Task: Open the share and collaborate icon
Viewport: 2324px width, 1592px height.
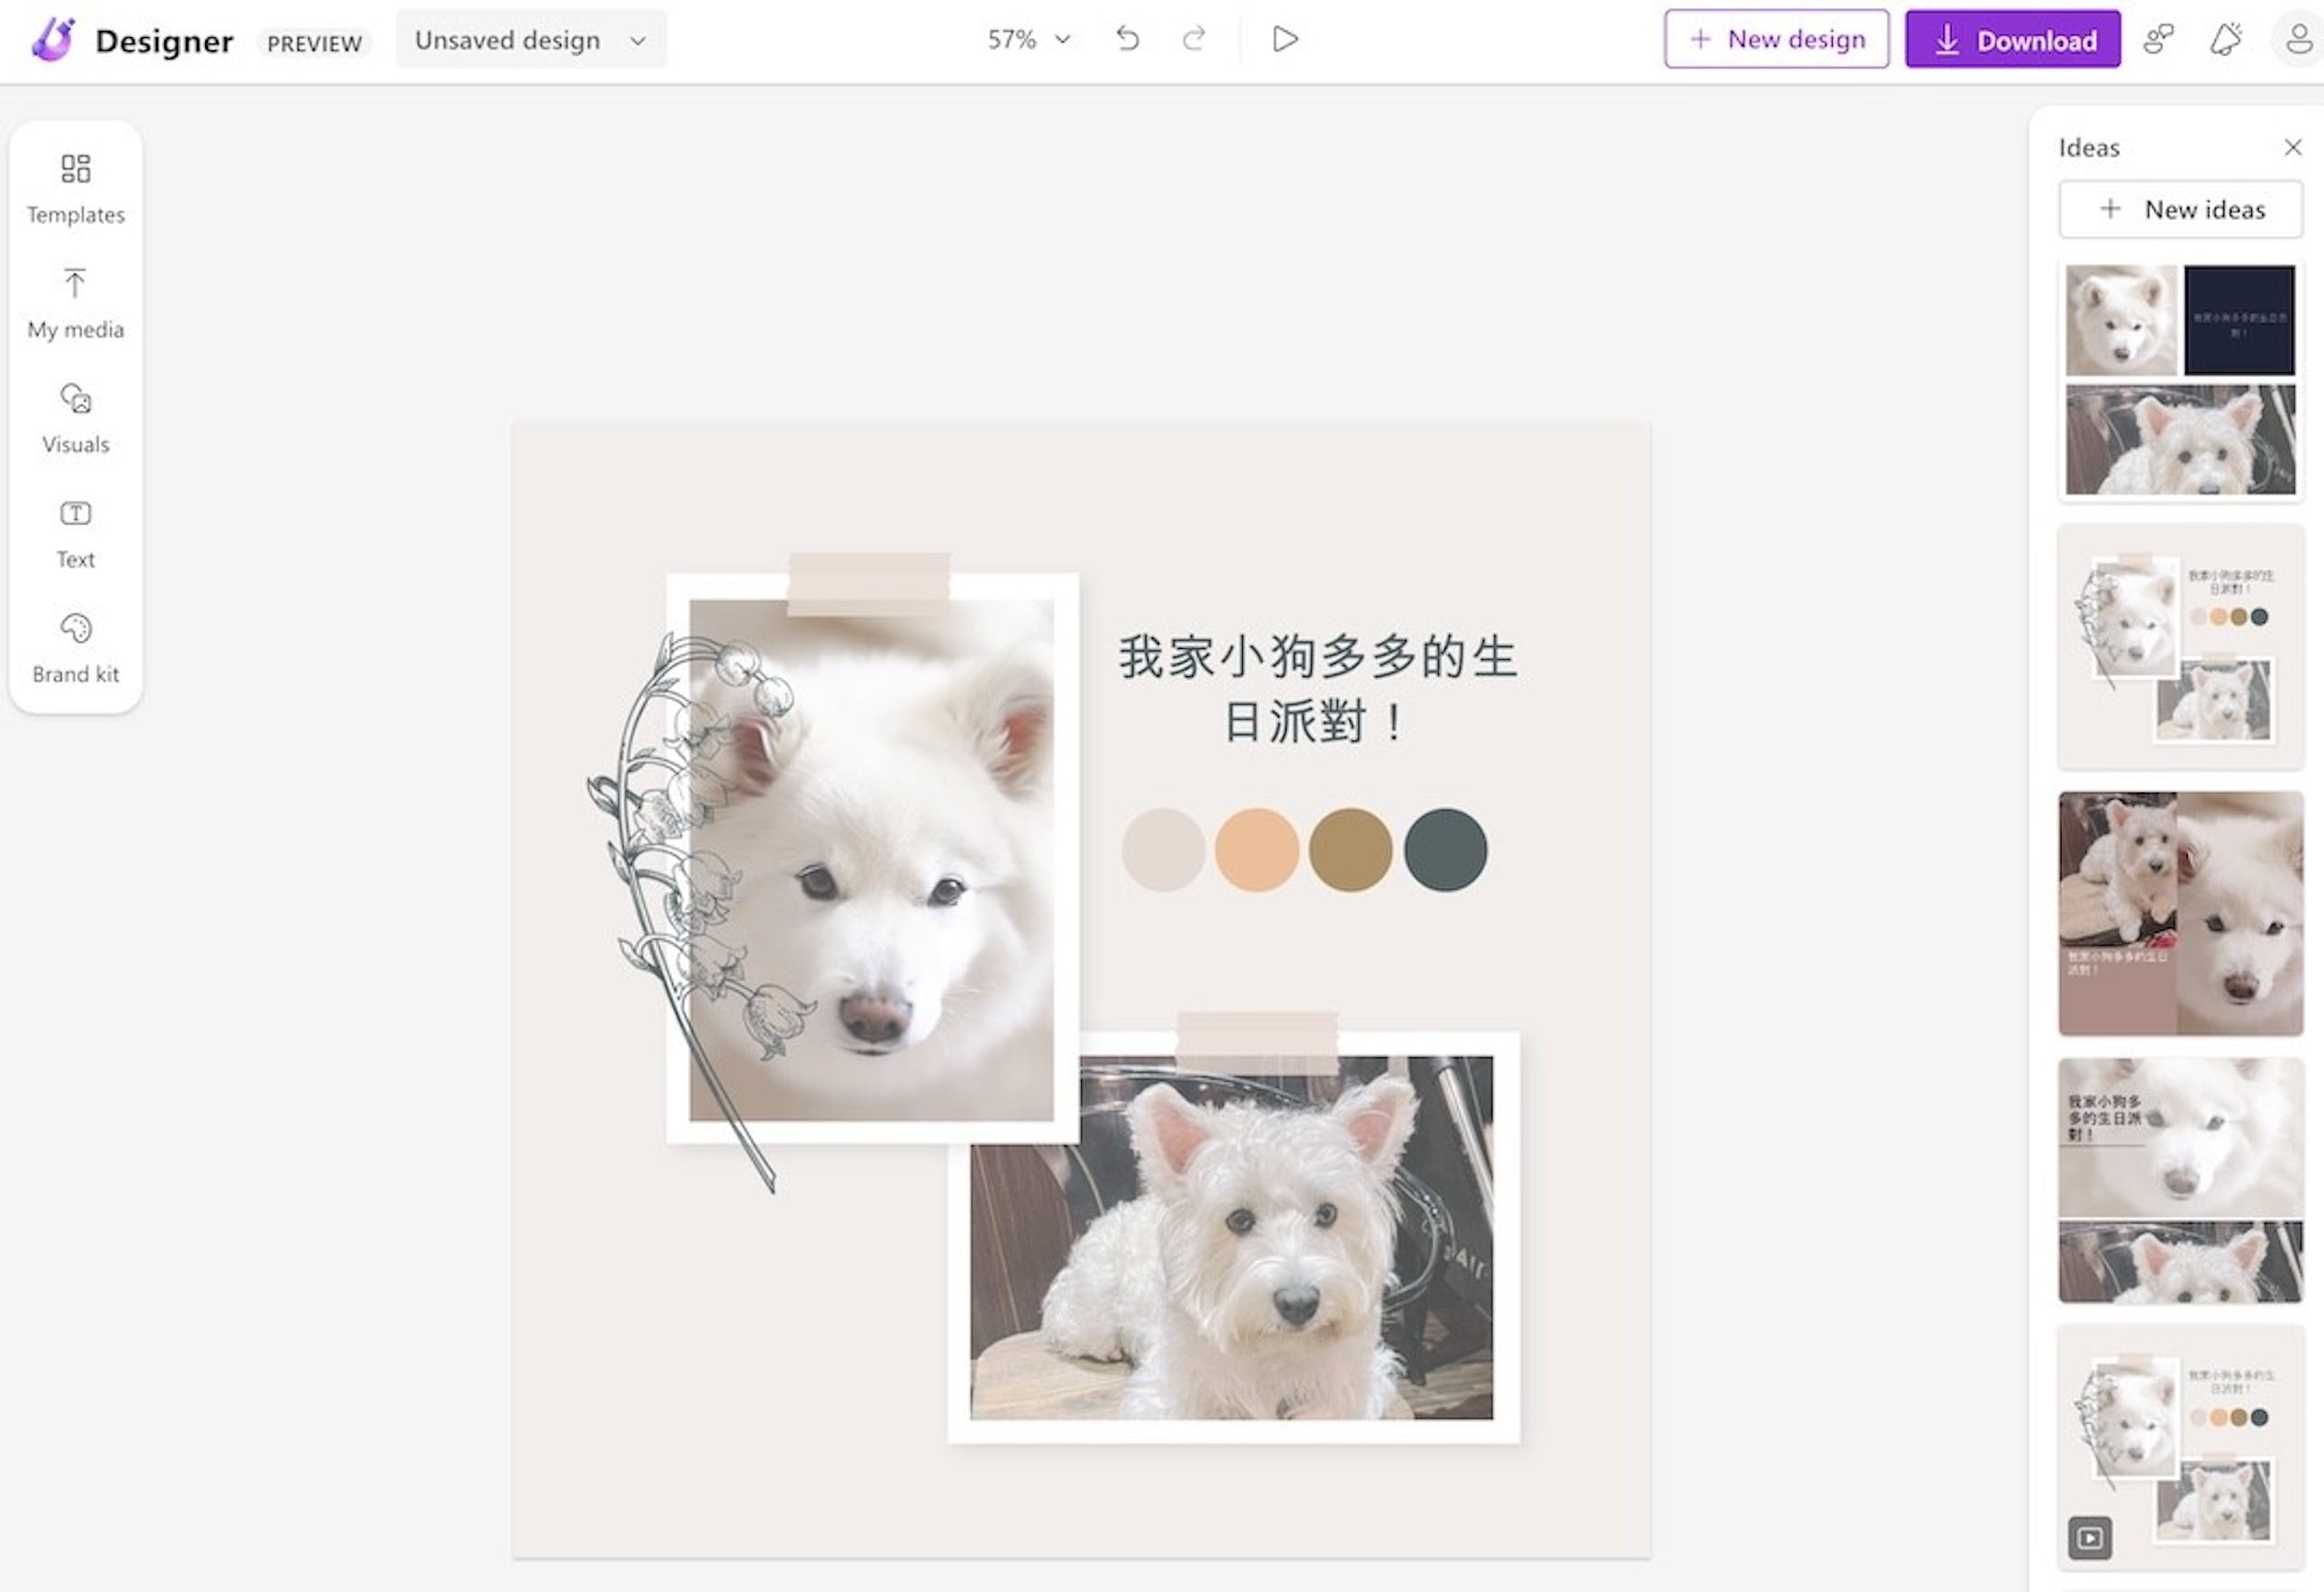Action: point(2158,40)
